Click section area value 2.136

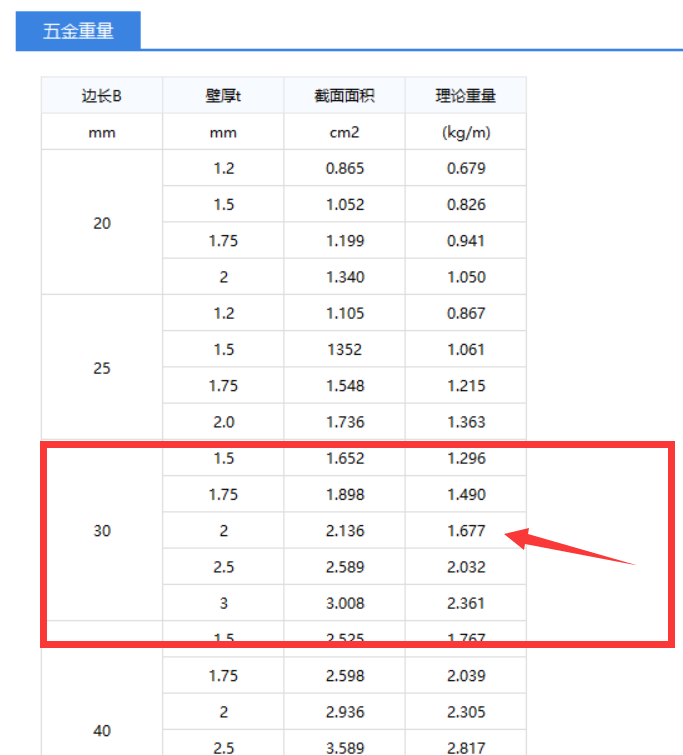coord(345,531)
